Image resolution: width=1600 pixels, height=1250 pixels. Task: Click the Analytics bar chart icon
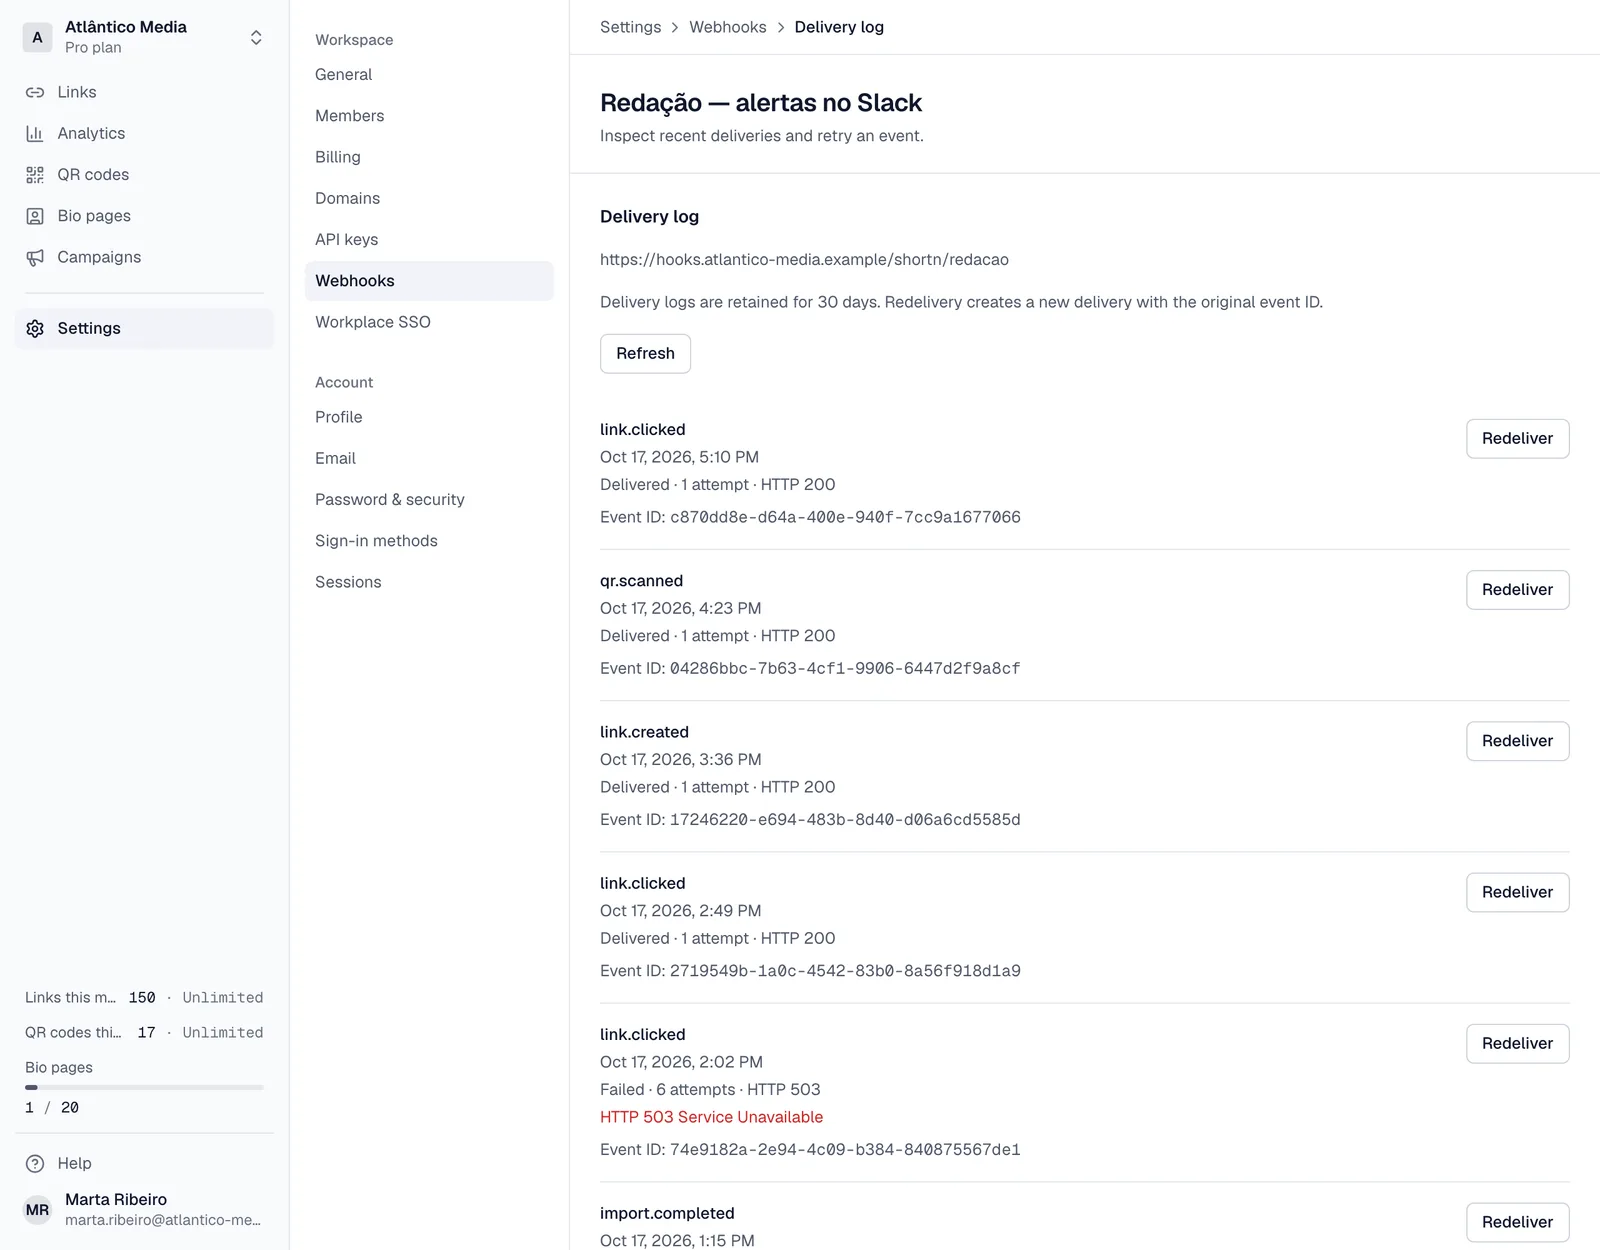[35, 133]
